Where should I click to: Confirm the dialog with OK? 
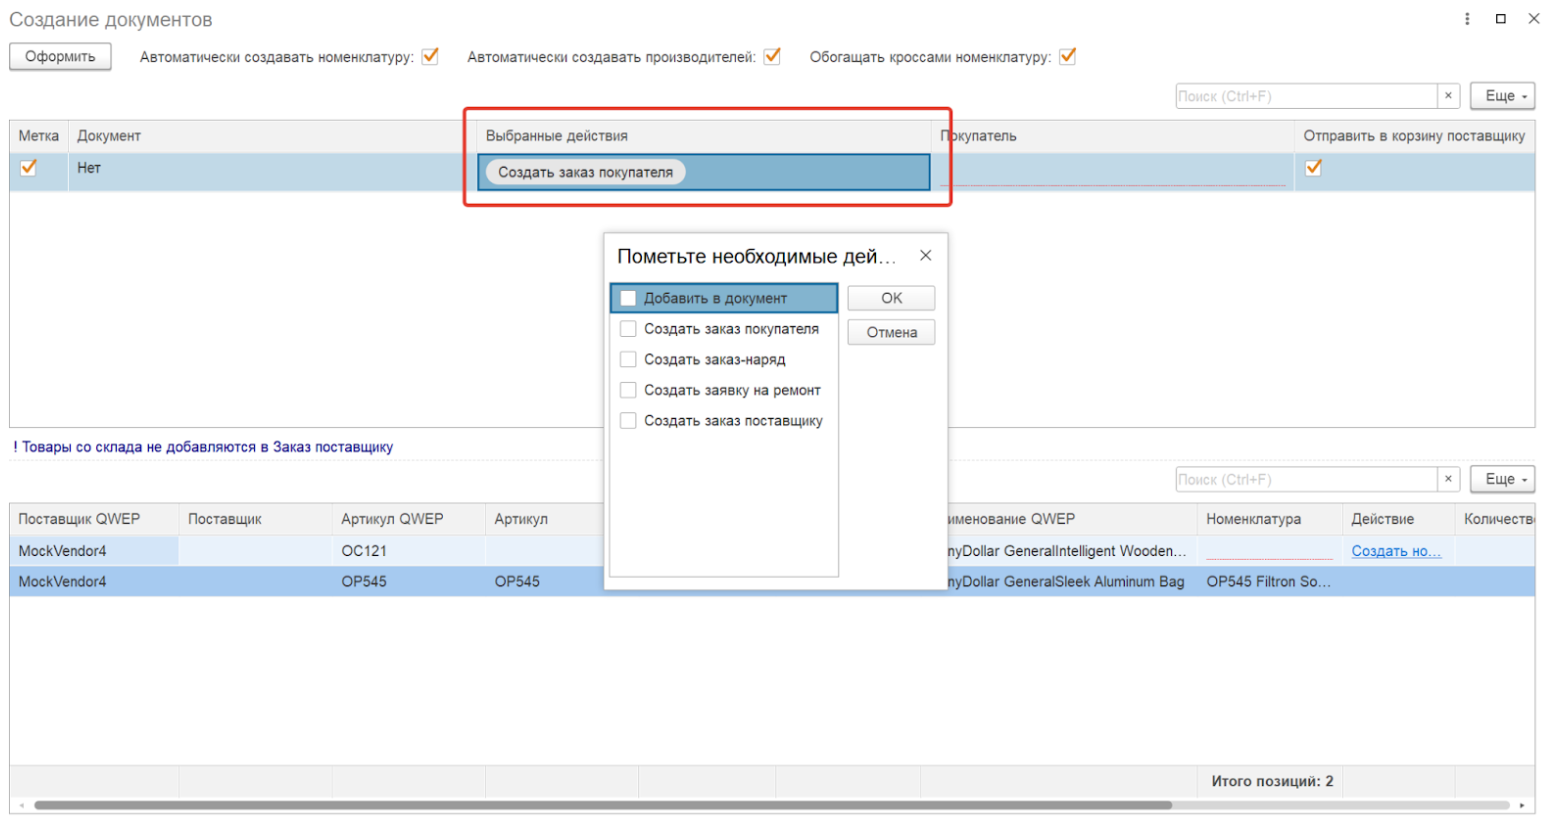(891, 298)
